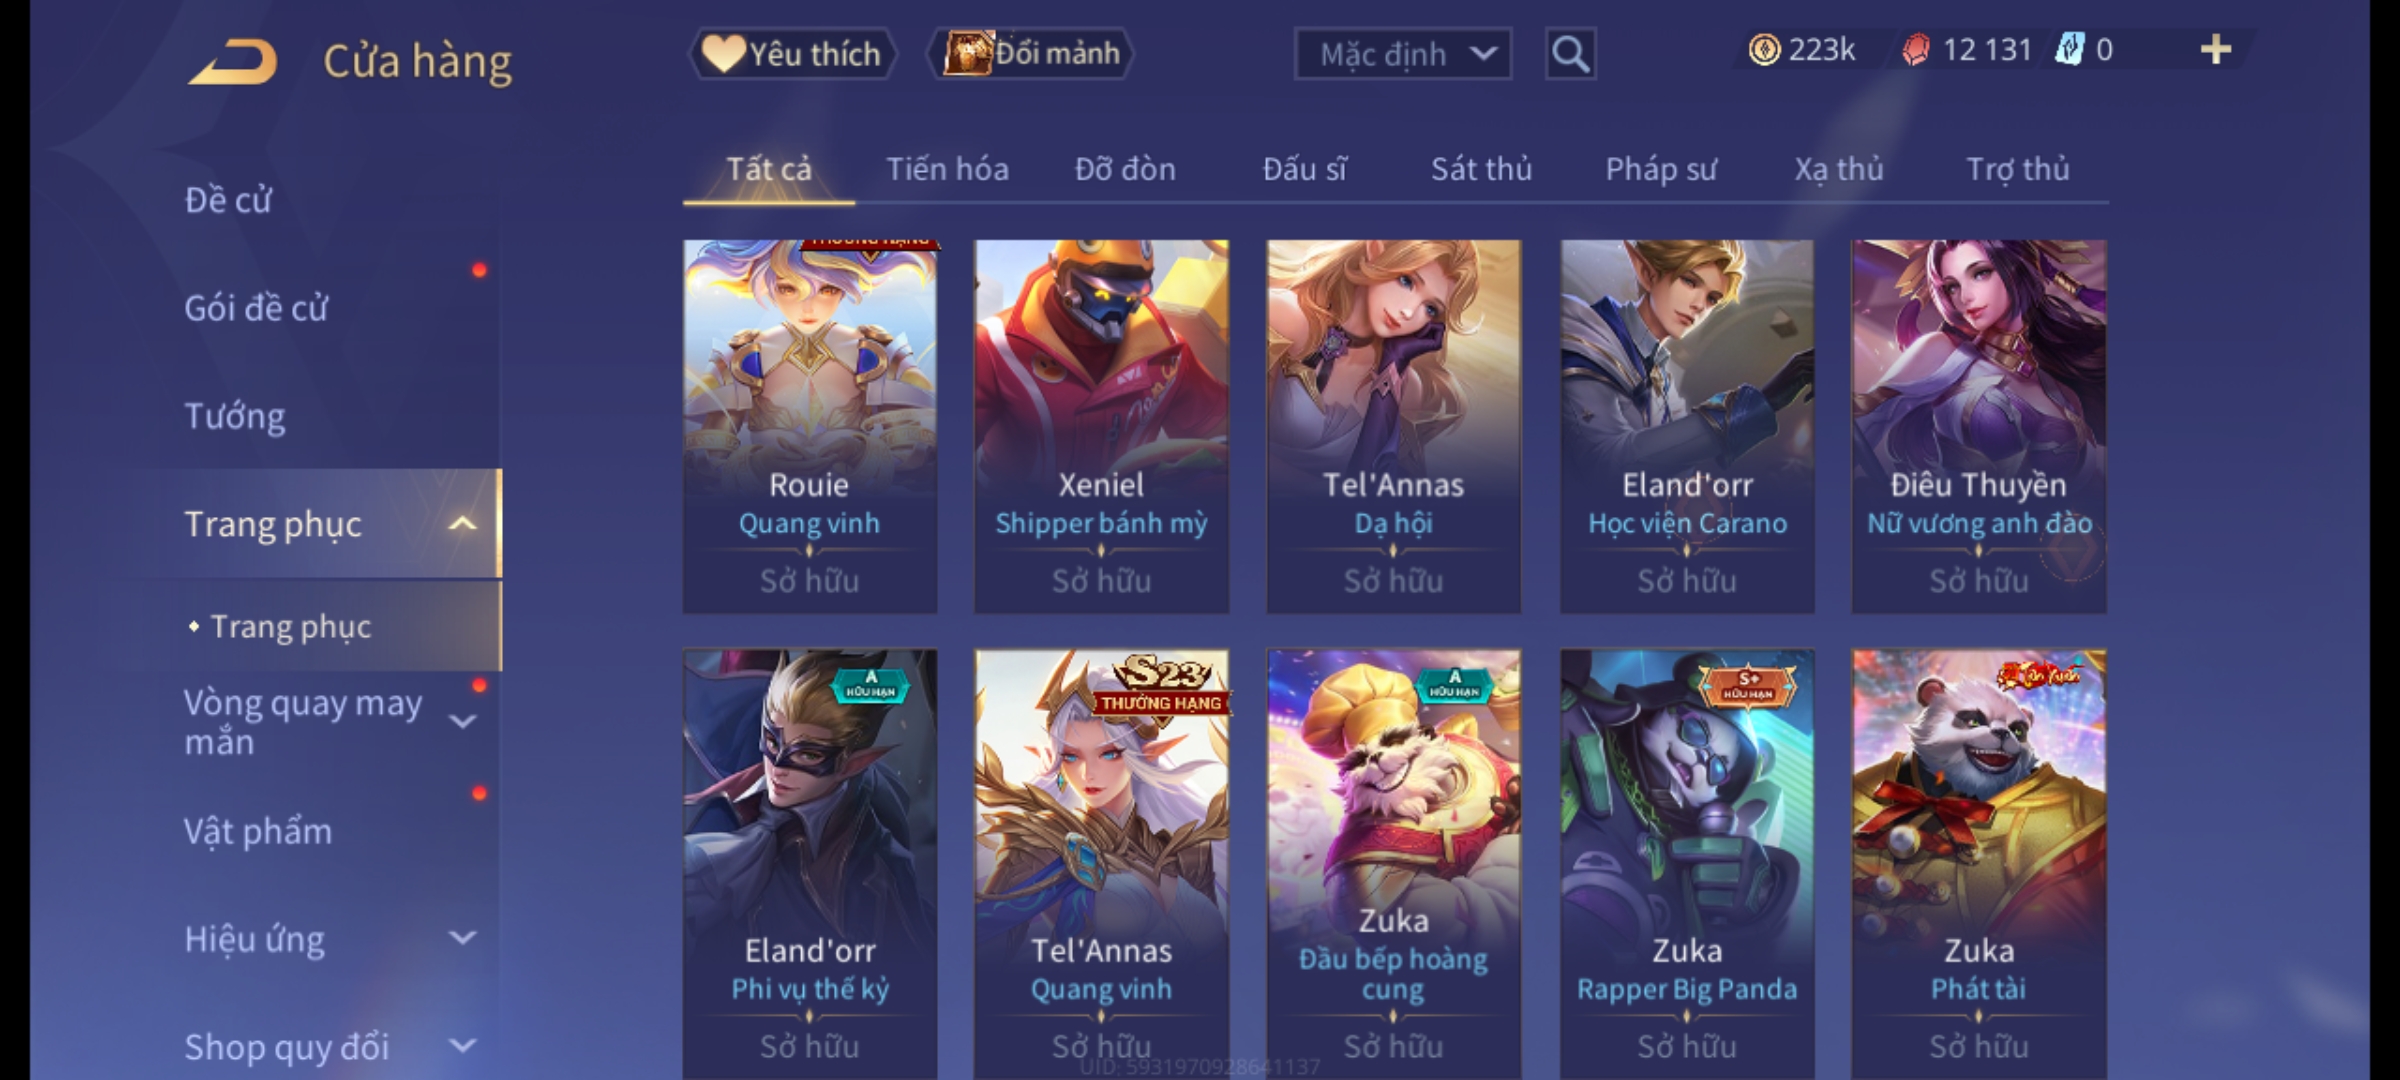This screenshot has width=2400, height=1080.
Task: Open the Tướng sidebar menu
Action: pos(235,416)
